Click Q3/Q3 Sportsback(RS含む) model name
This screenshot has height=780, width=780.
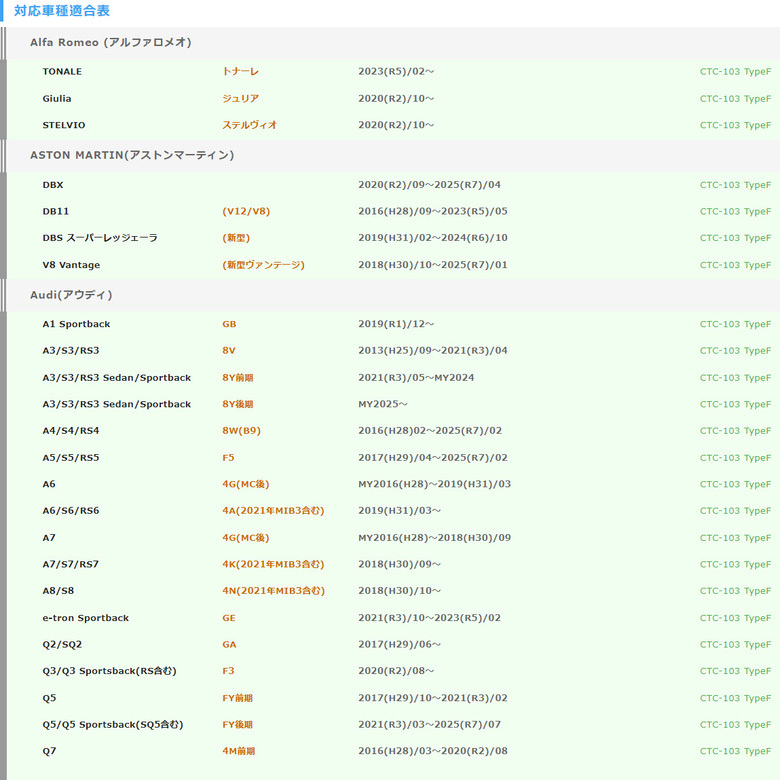tap(109, 671)
